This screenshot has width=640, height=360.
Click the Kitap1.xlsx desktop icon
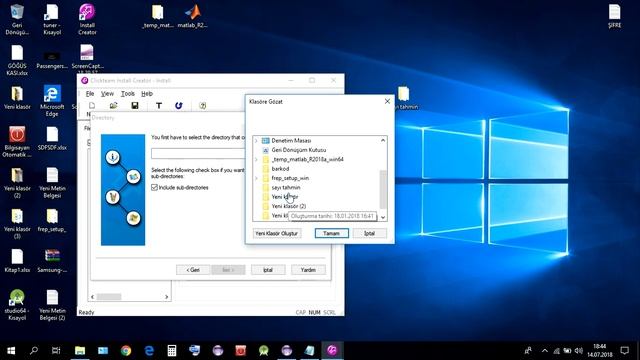17,261
